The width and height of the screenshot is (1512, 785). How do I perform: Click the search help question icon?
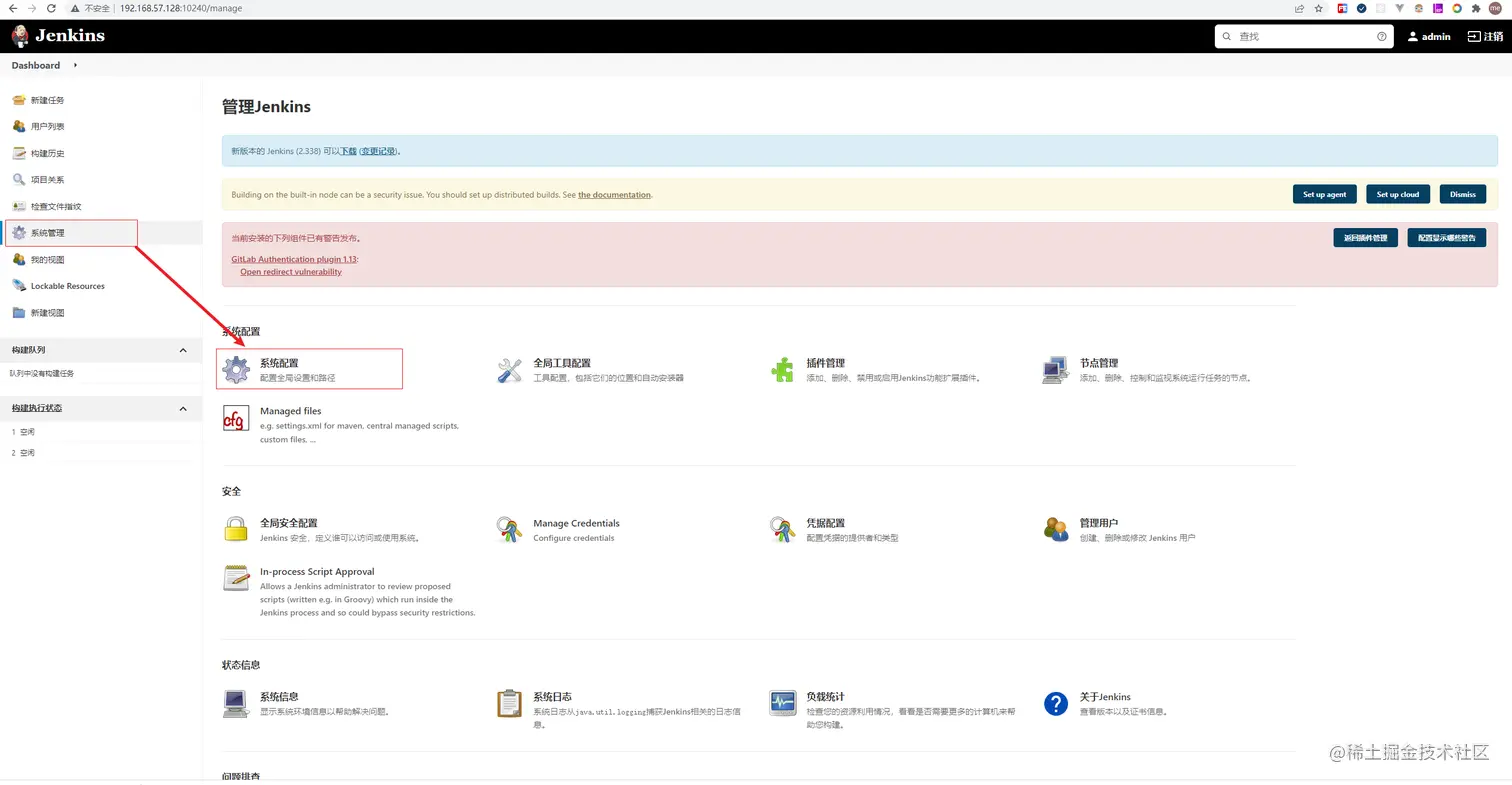pos(1382,36)
